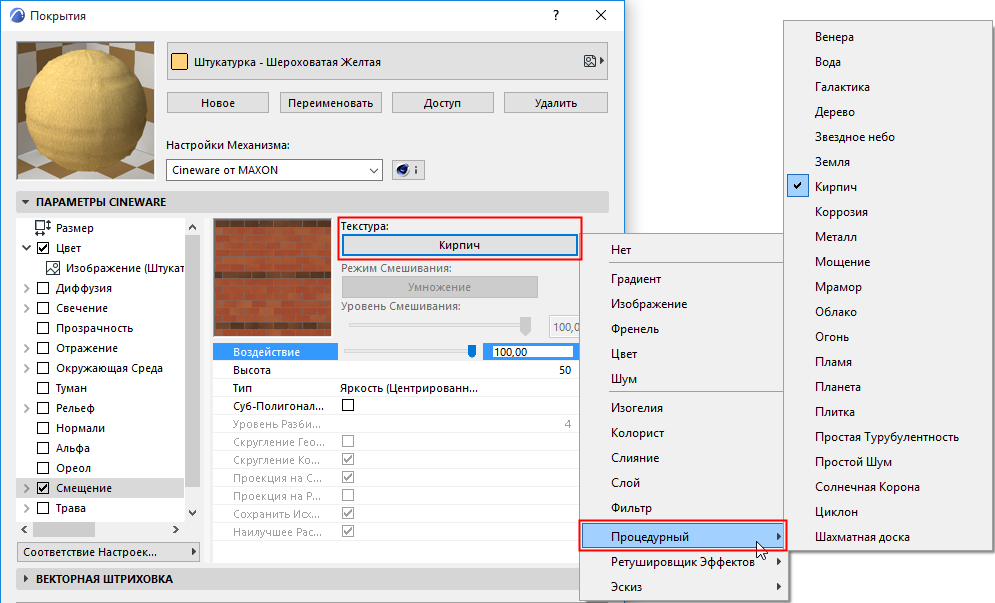Expand the Смещение tree node
Viewport: 995px width, 603px height.
27,488
